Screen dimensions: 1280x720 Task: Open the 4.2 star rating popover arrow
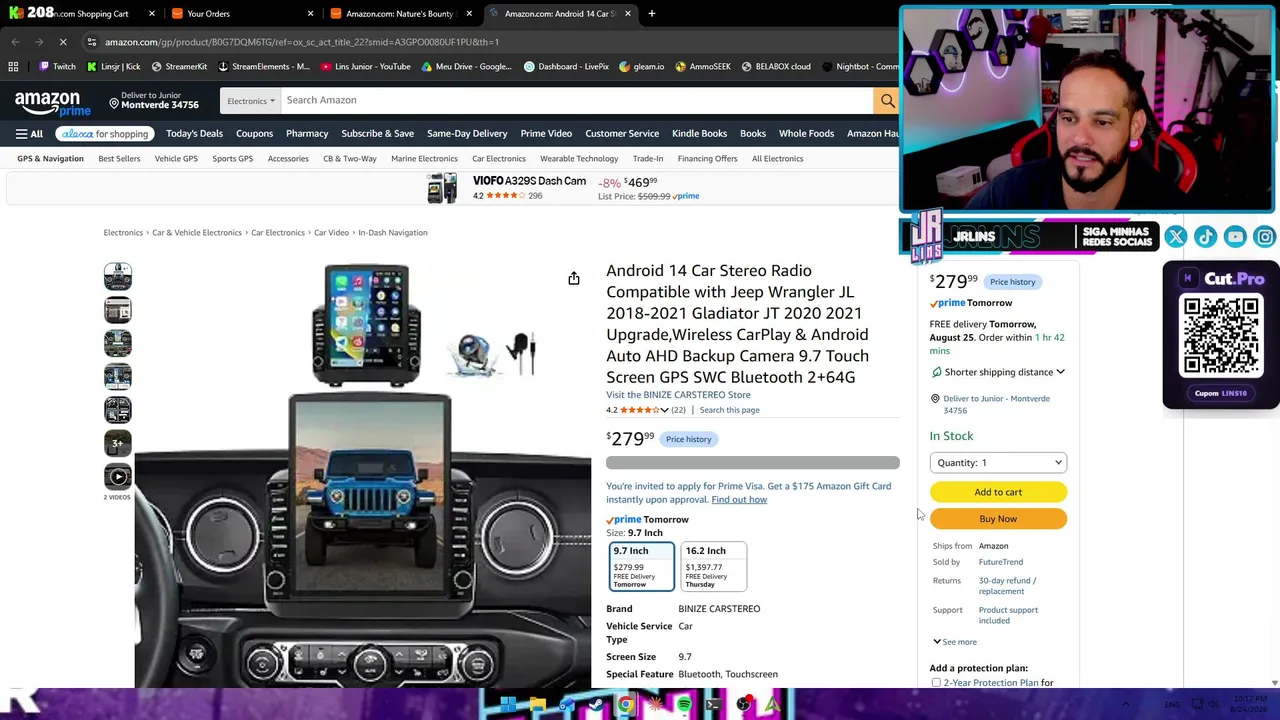[664, 410]
